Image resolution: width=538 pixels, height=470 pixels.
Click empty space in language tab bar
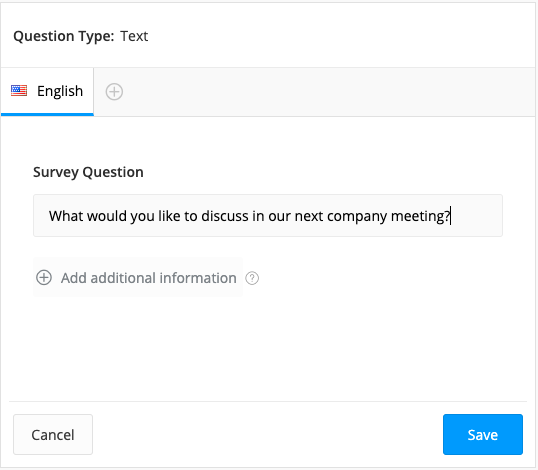326,92
